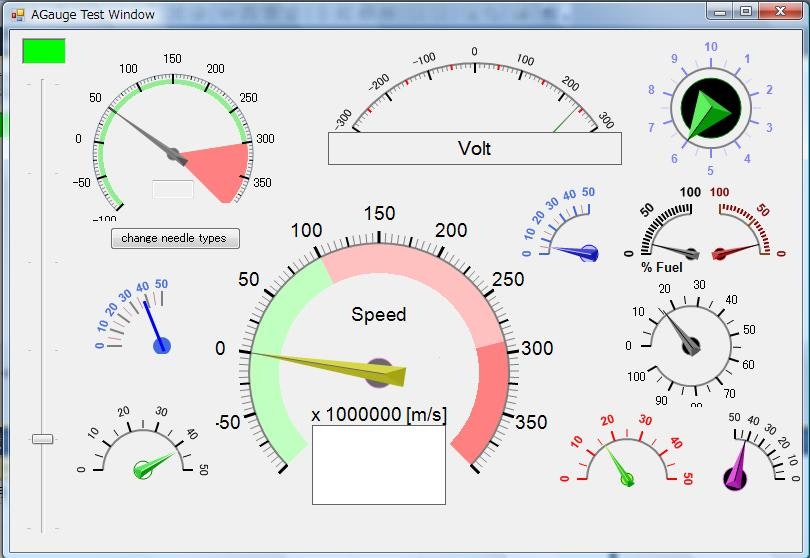Click the '350' label on the Speed gauge

(531, 422)
